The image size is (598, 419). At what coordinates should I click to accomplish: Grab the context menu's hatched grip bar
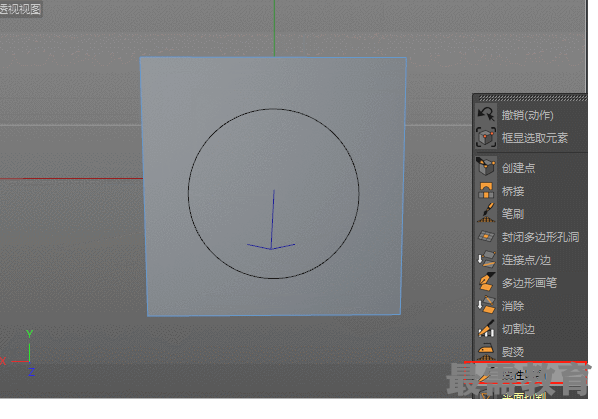pos(532,98)
